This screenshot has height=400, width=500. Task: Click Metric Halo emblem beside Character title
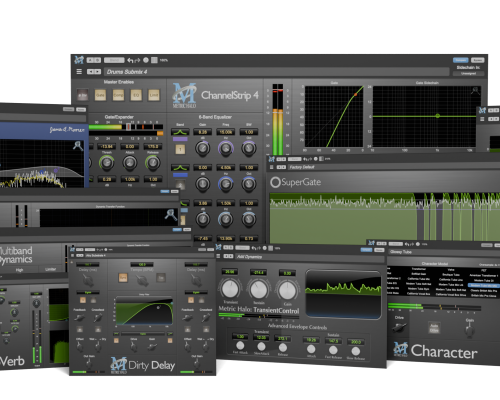[x=401, y=349]
